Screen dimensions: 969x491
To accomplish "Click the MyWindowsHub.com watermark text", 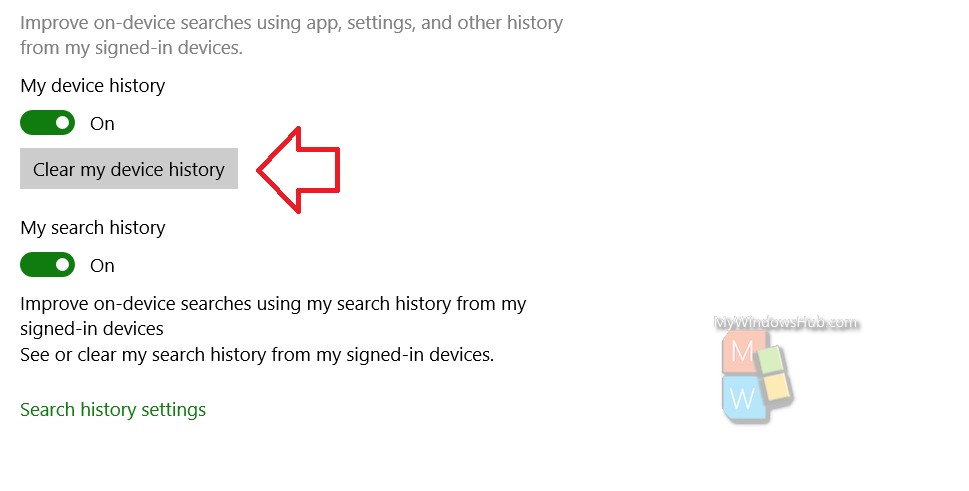I will coord(785,322).
